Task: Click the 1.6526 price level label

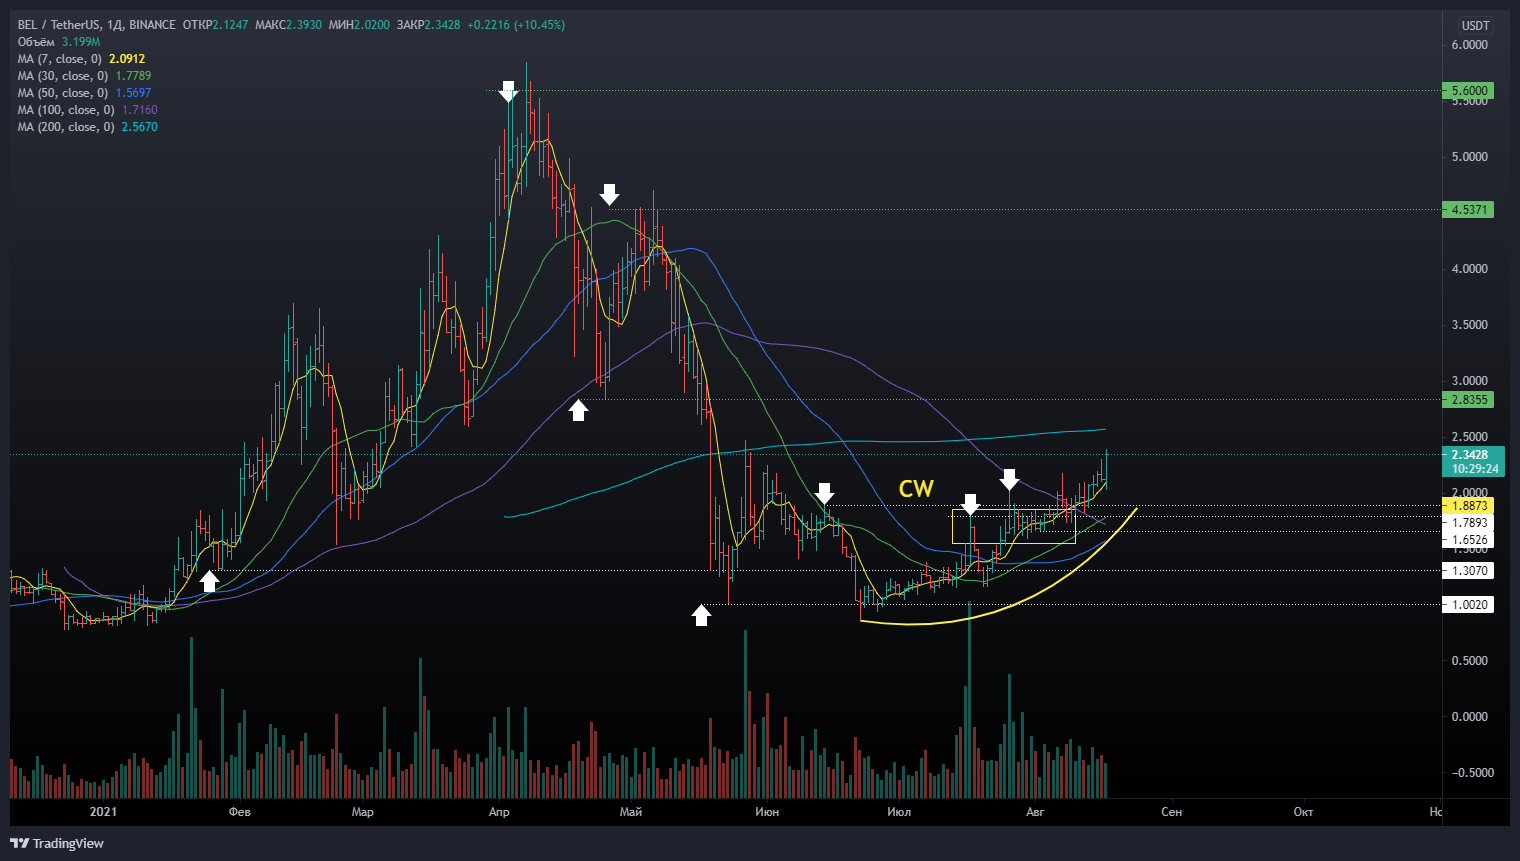Action: point(1469,540)
